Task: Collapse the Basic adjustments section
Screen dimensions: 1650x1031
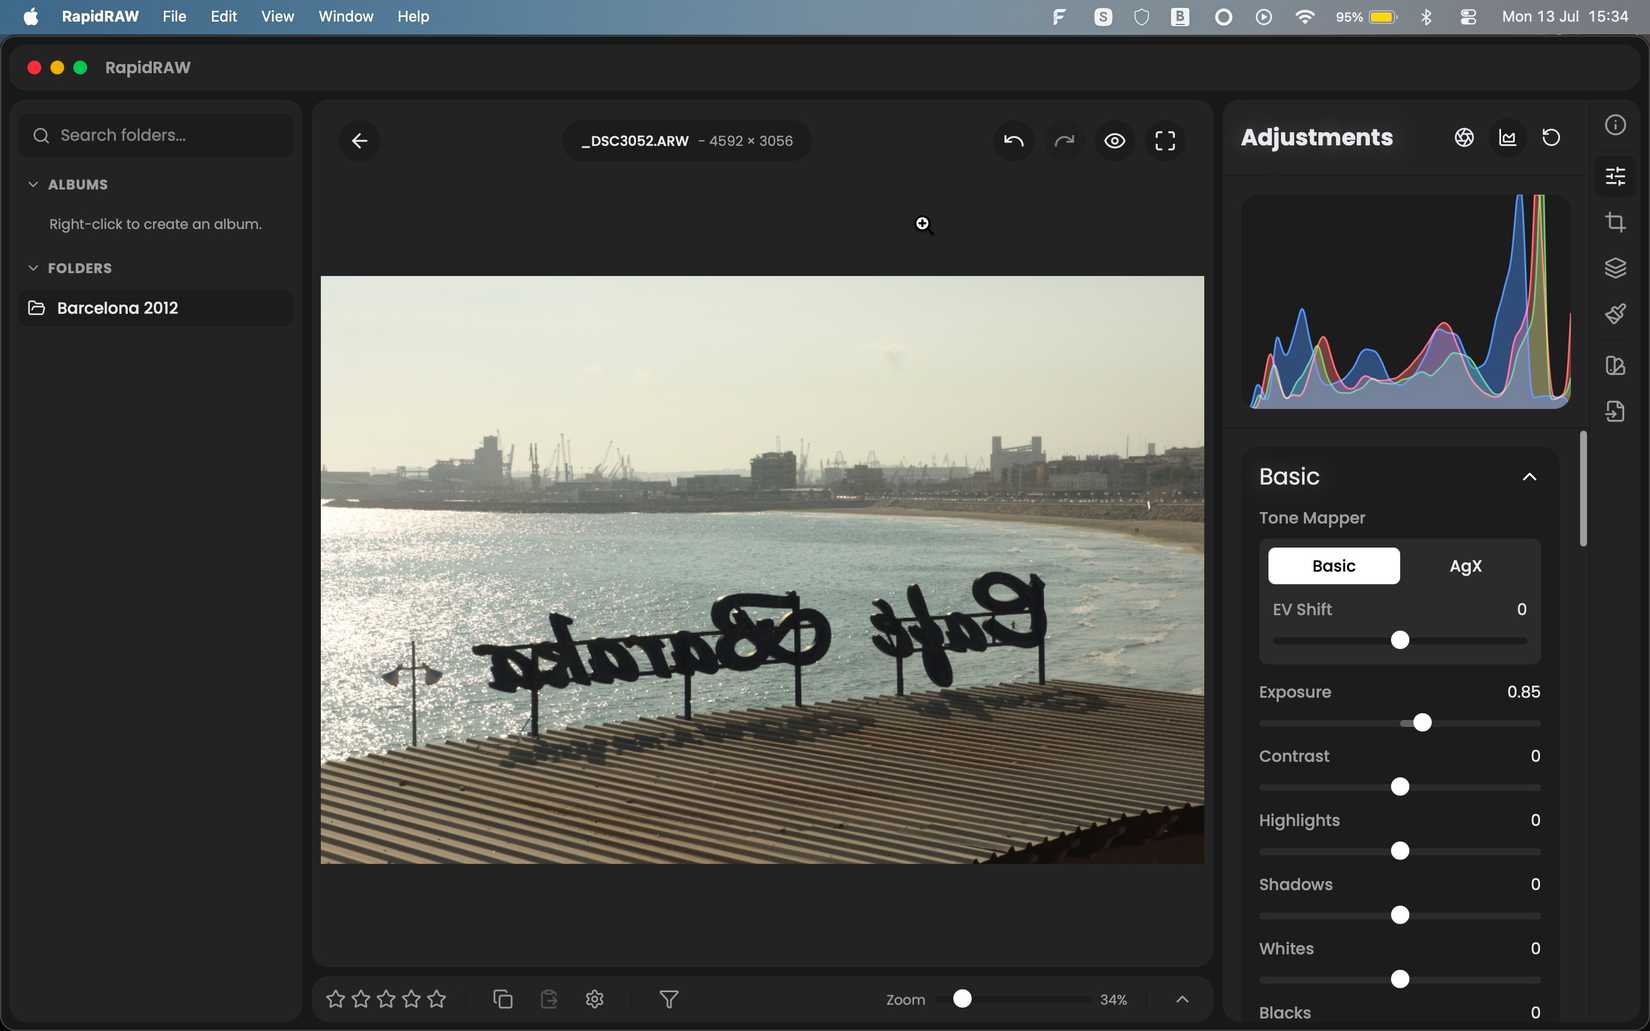Action: click(x=1529, y=477)
